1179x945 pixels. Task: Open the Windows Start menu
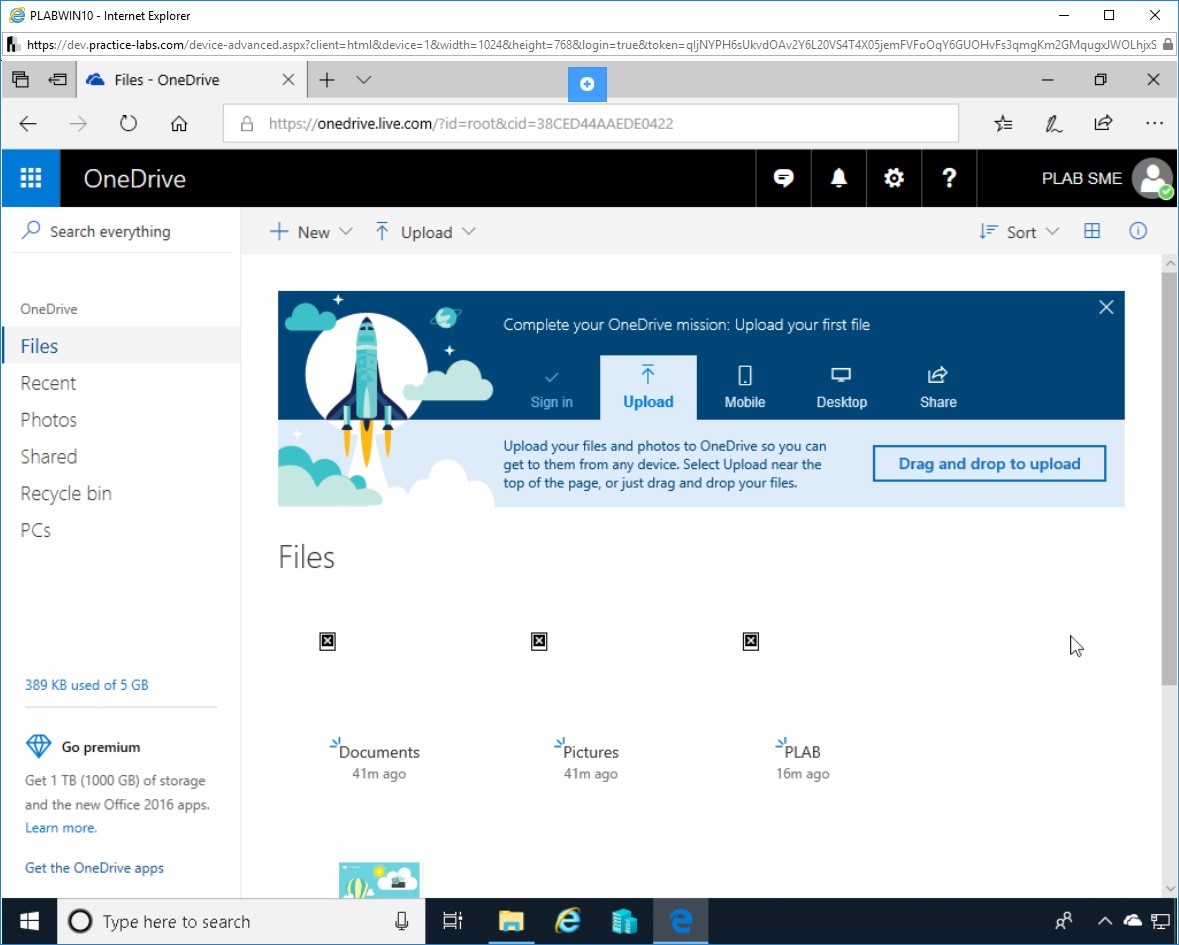29,921
